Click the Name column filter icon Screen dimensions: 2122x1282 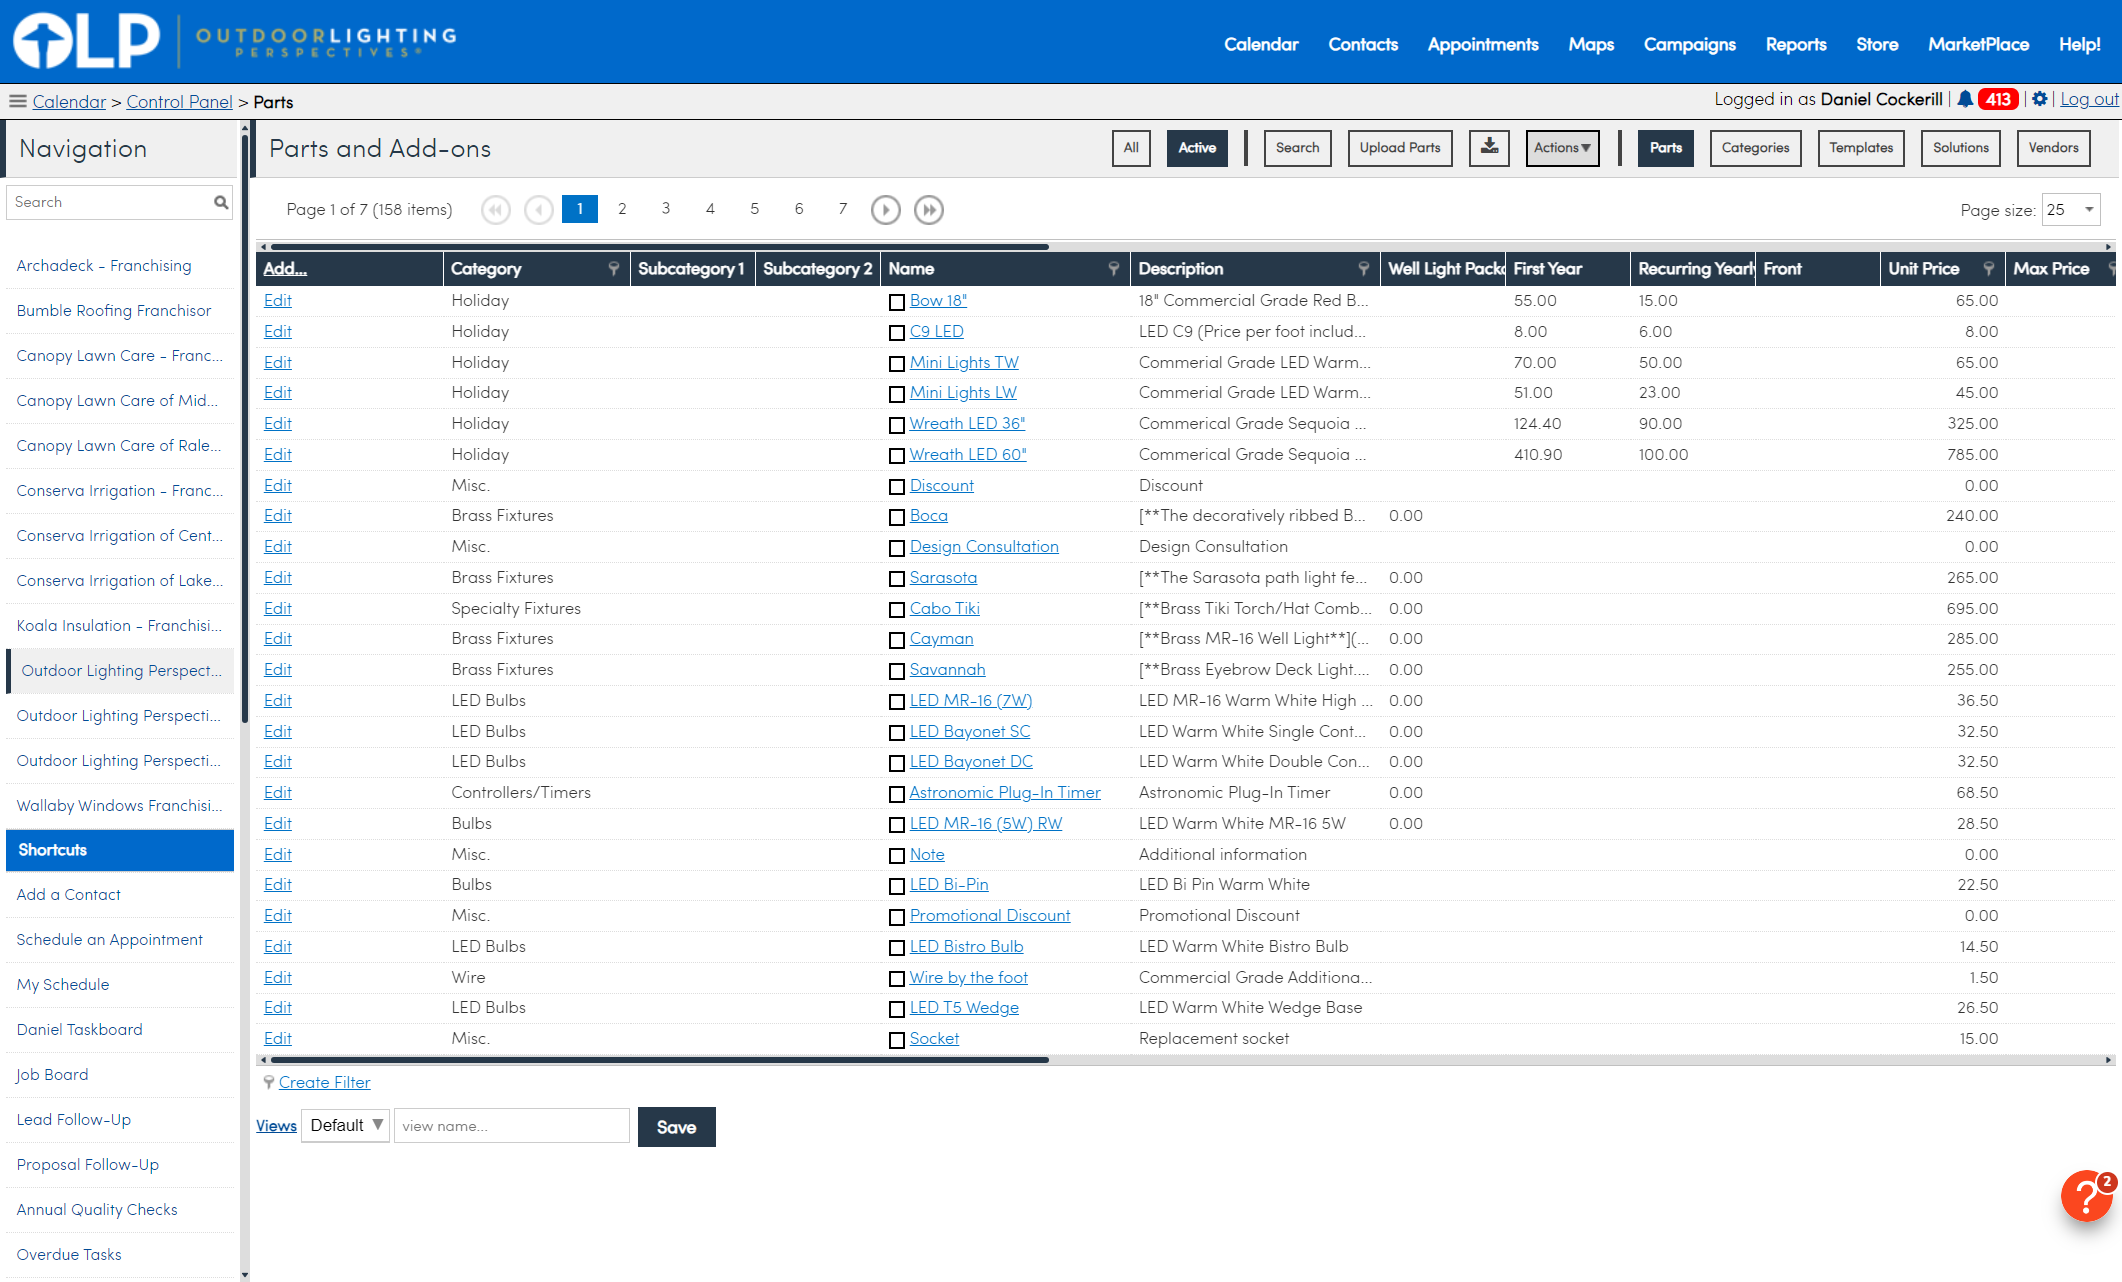click(x=1114, y=268)
